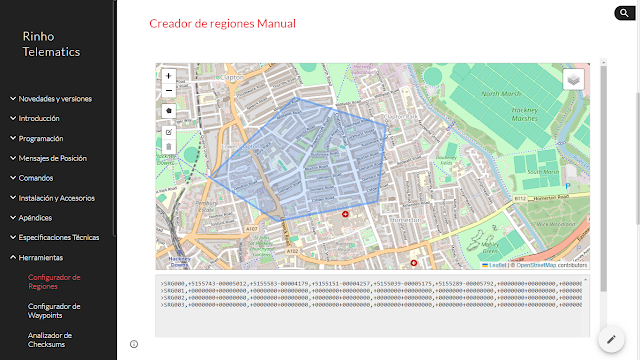Viewport: 640px width, 360px height.
Task: Open the Programación page
Action: point(41,138)
